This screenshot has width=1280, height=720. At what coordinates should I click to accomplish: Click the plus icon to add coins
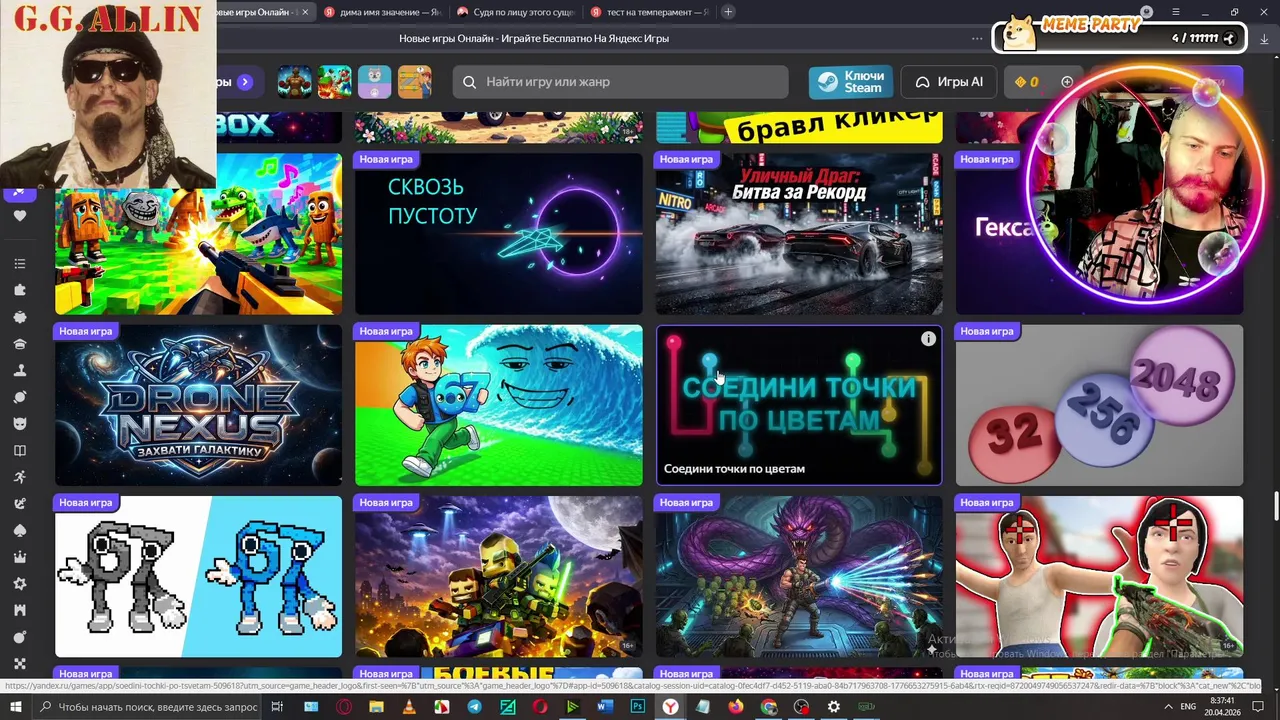[1067, 82]
